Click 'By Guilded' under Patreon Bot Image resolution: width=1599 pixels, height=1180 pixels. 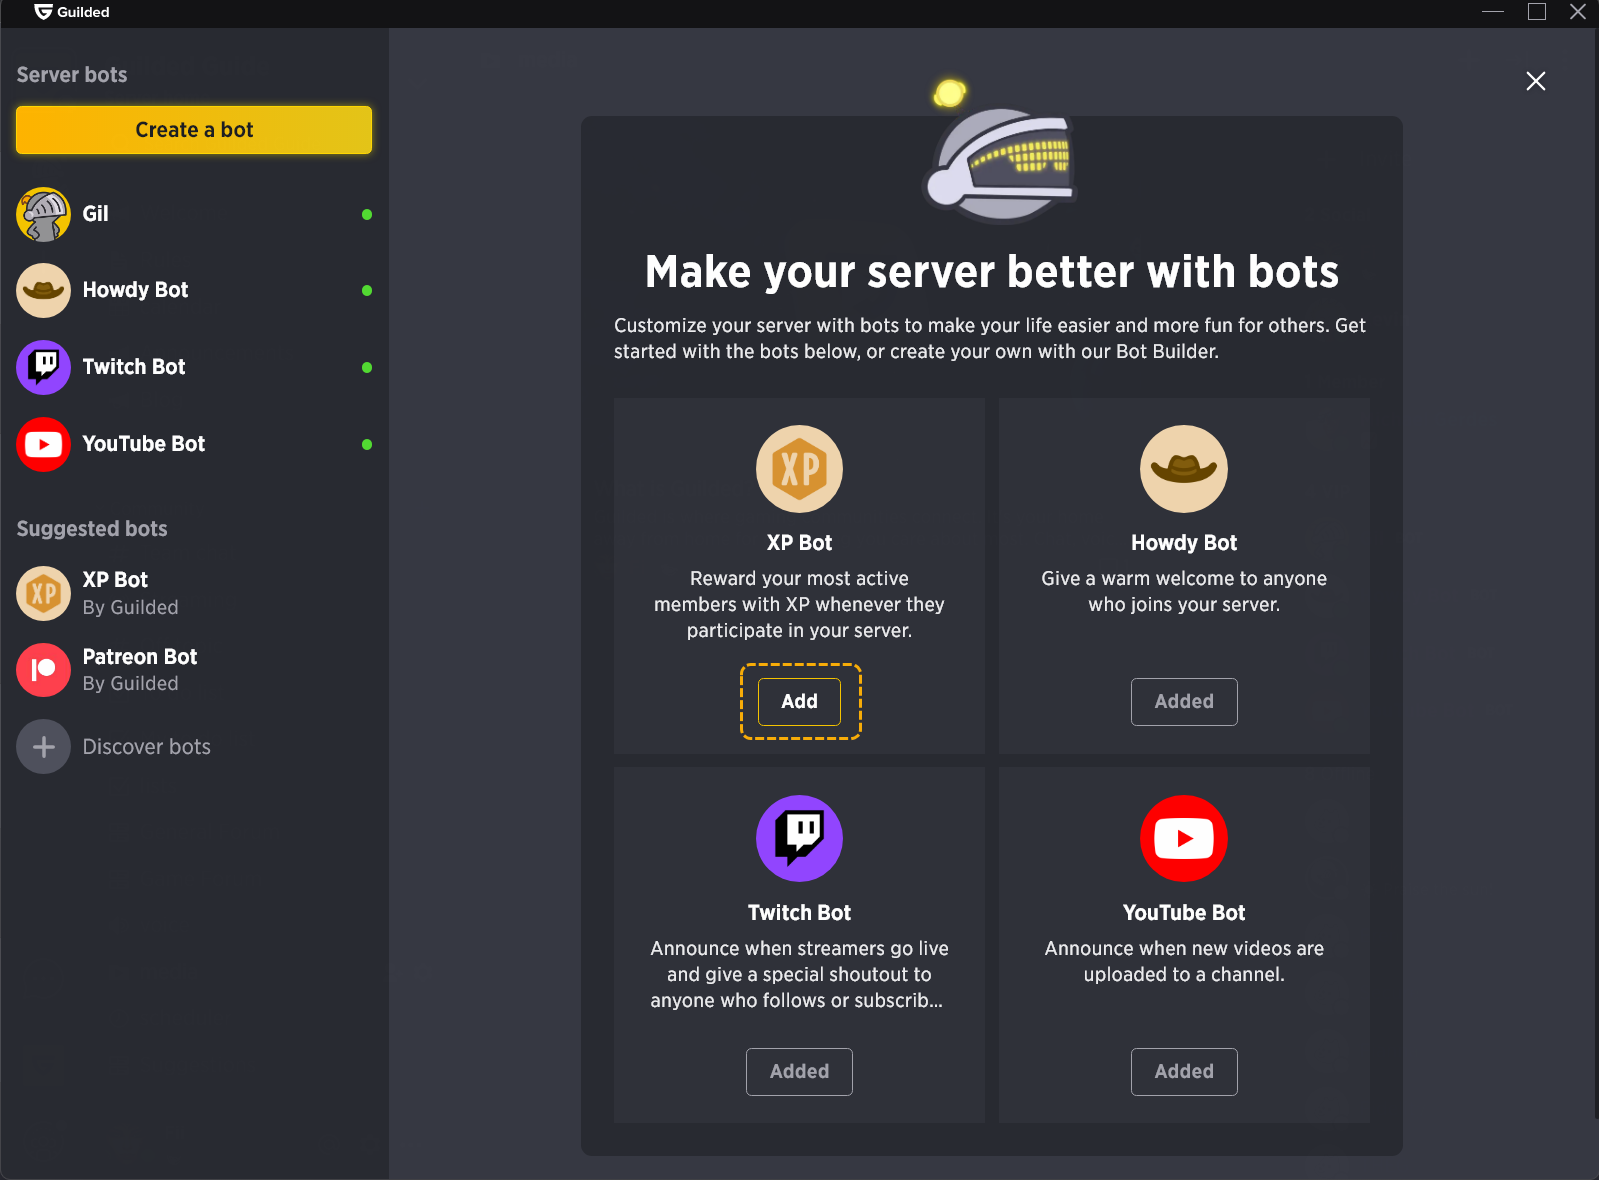coord(131,684)
